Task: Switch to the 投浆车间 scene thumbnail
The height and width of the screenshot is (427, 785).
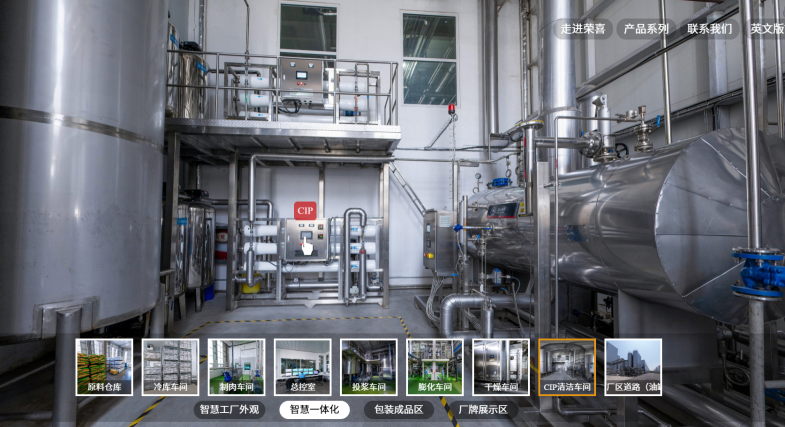Action: pos(368,367)
